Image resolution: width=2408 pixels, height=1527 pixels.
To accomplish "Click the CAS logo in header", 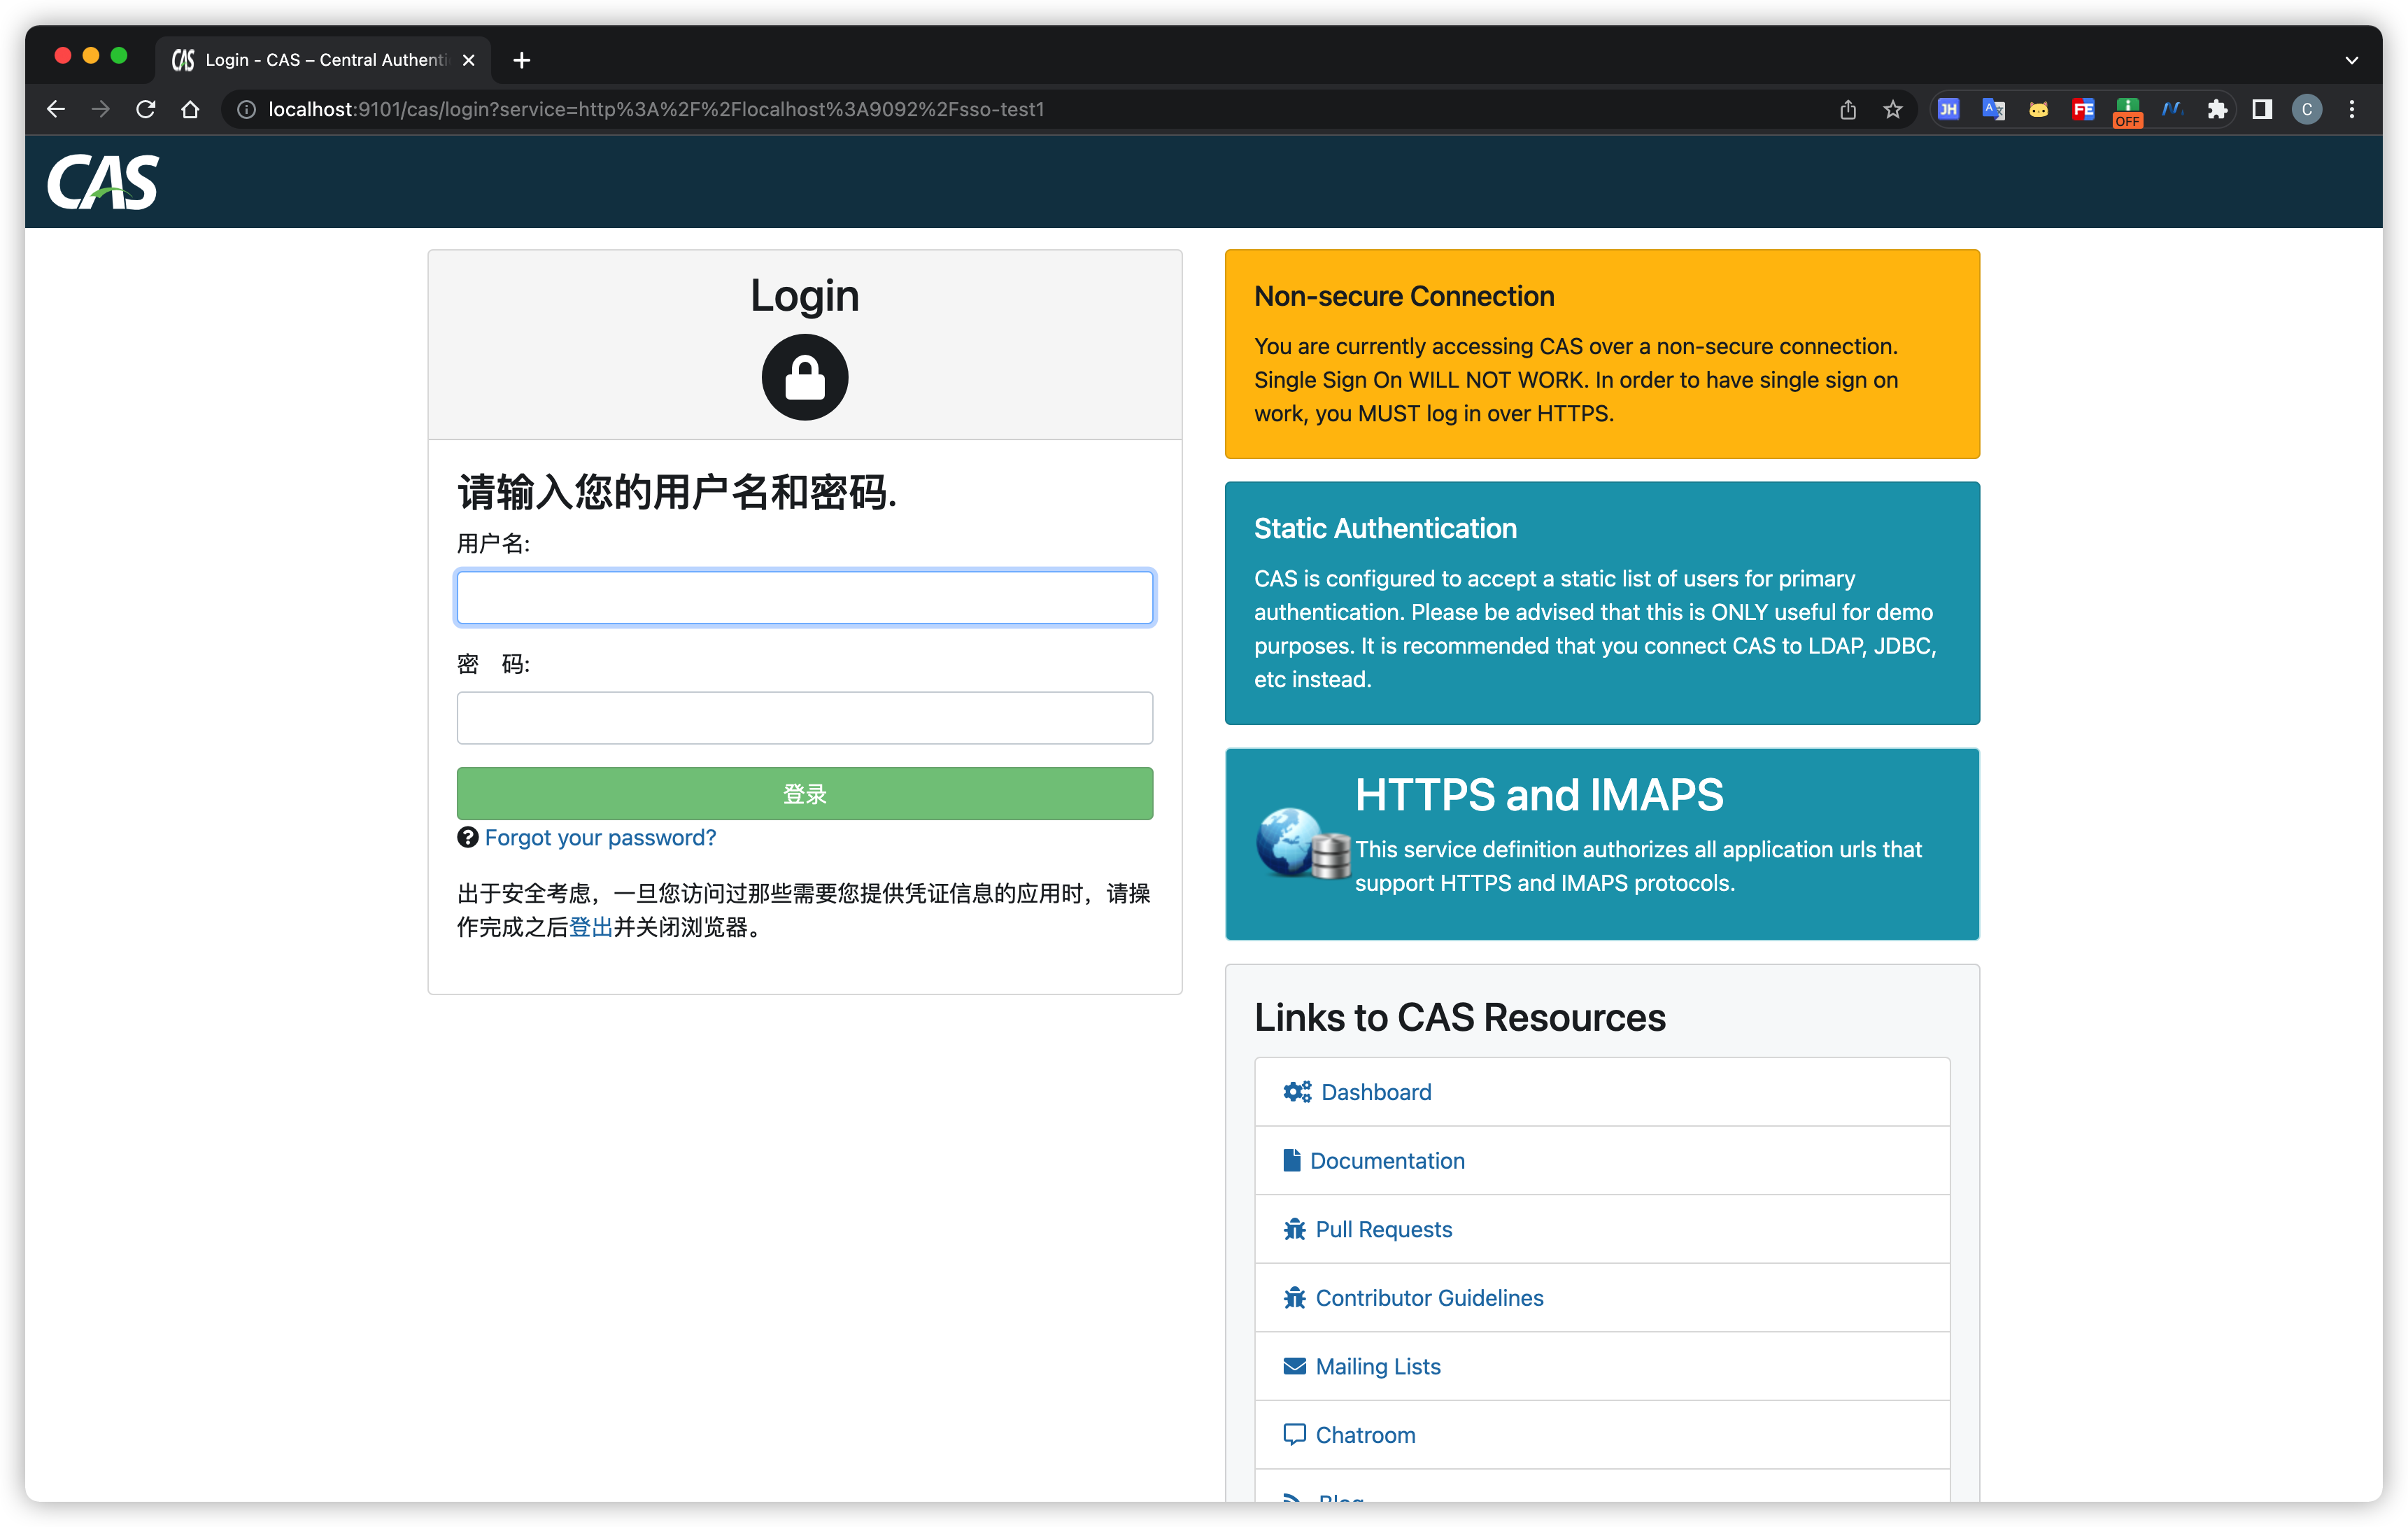I will pos(103,182).
